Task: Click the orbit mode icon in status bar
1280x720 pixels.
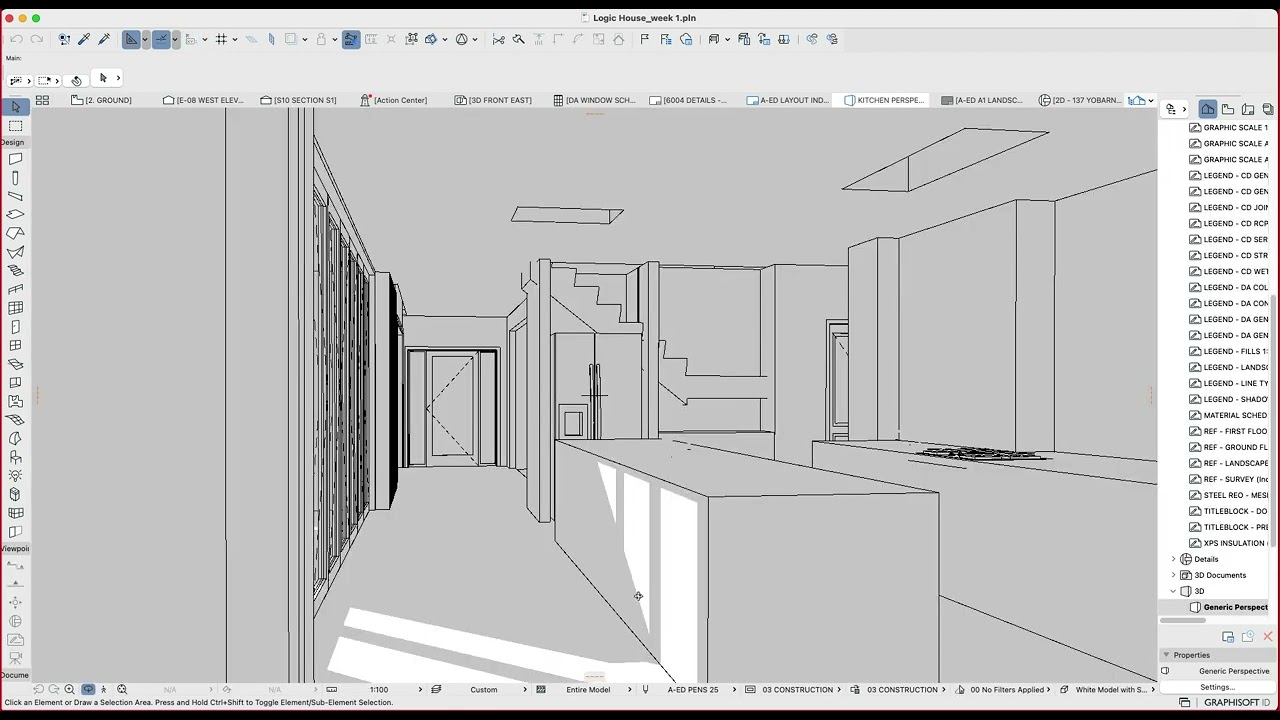Action: click(87, 690)
